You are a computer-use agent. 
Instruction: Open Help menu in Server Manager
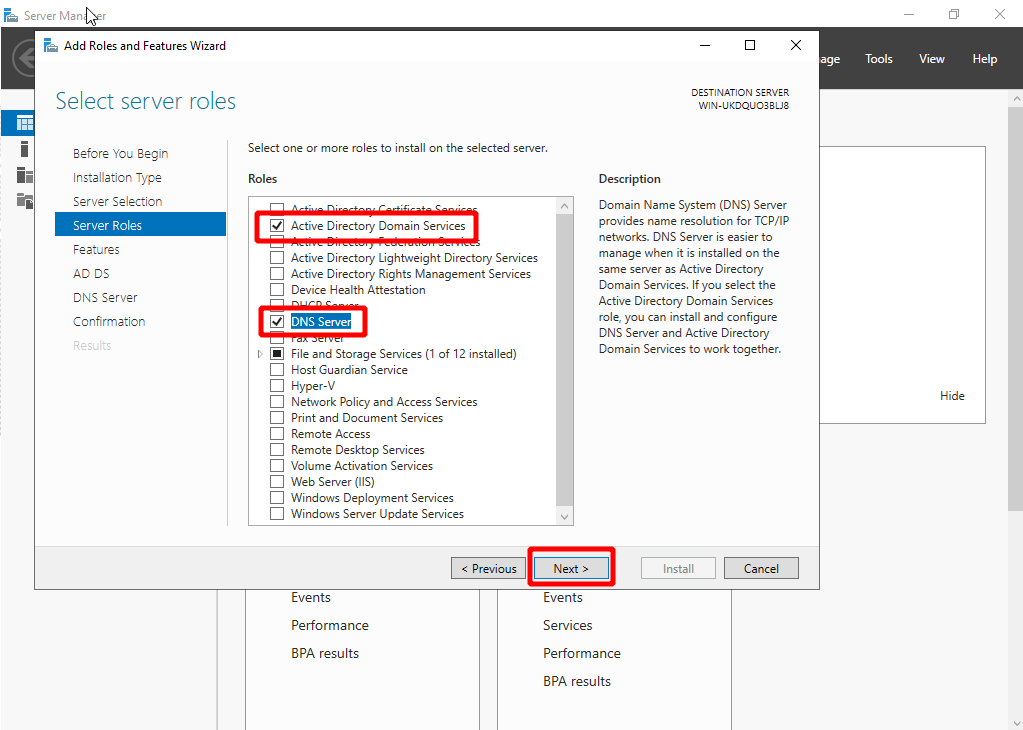(x=985, y=59)
